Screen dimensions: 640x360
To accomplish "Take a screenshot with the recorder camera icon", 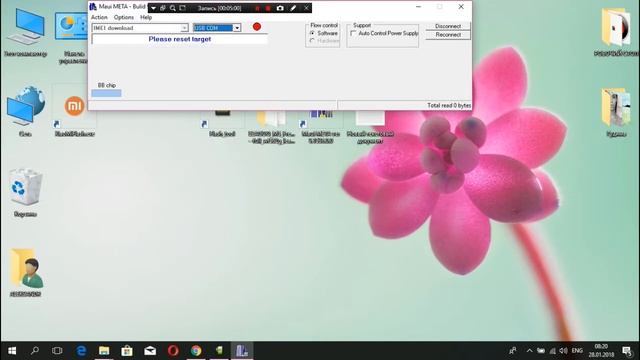I will pos(280,8).
